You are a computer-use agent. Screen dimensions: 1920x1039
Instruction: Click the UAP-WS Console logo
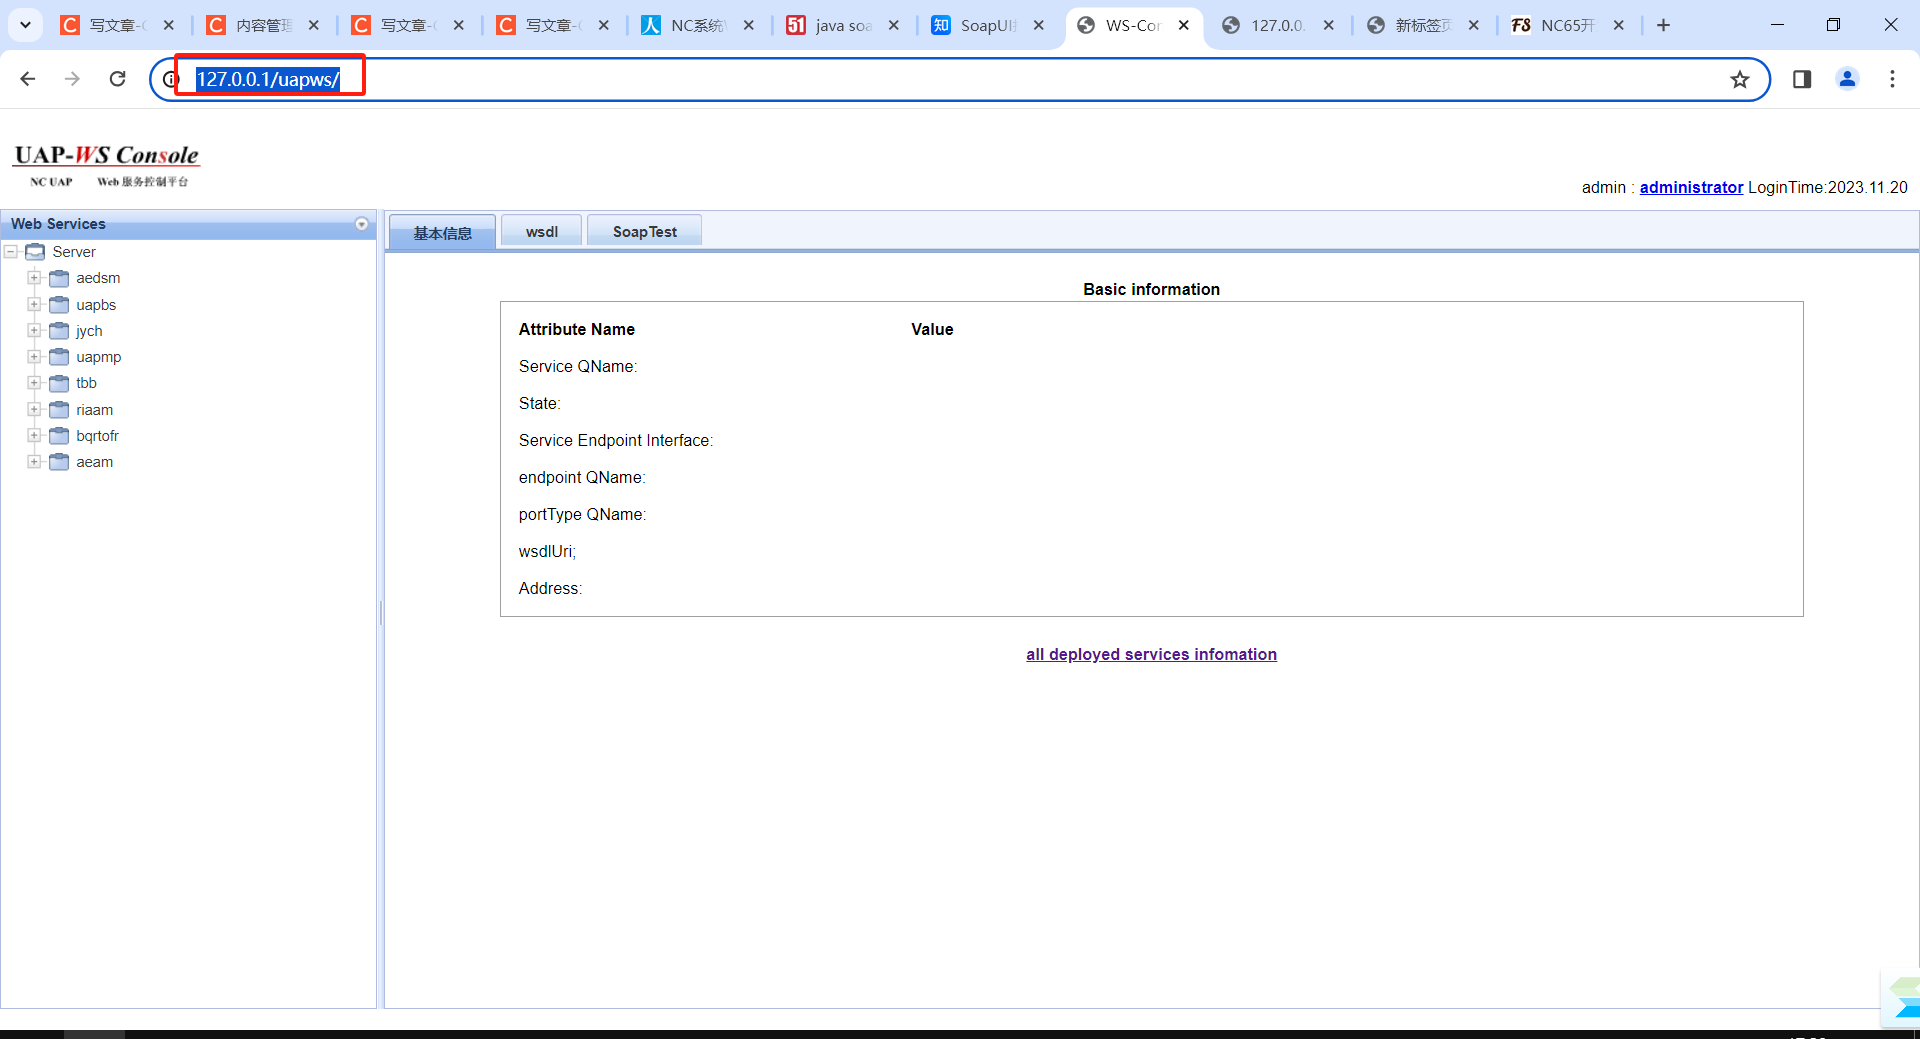point(106,165)
